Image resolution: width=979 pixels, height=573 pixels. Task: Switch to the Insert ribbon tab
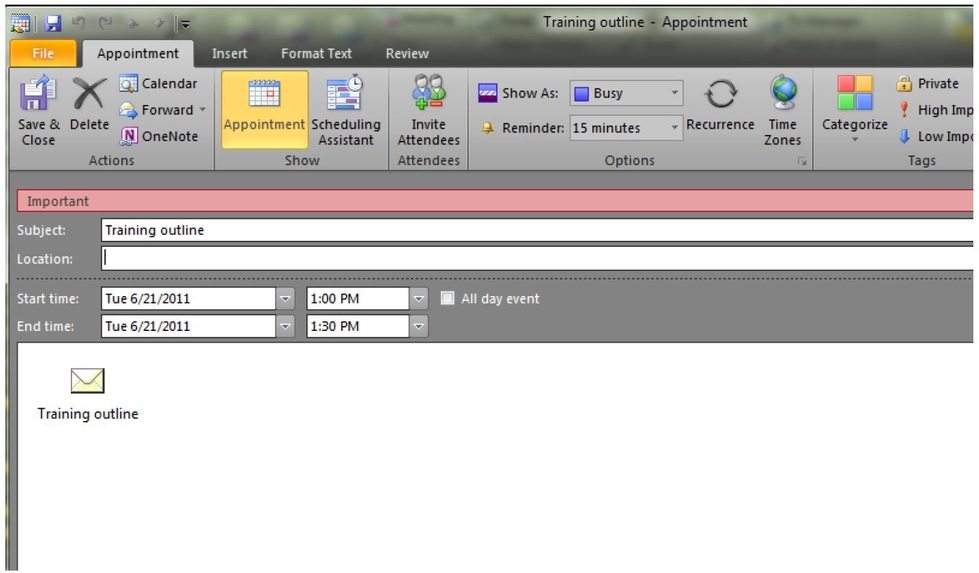pyautogui.click(x=229, y=54)
